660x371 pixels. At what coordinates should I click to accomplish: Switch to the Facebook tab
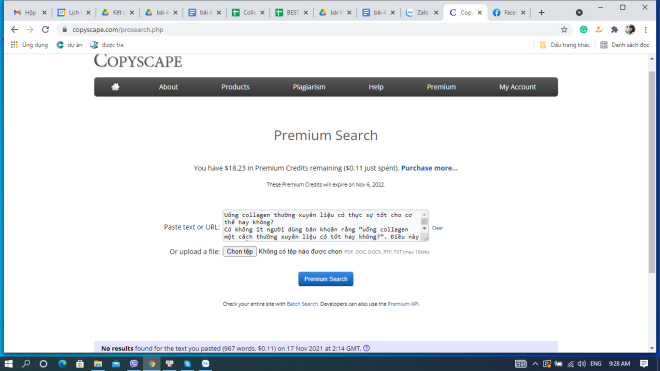coord(509,13)
